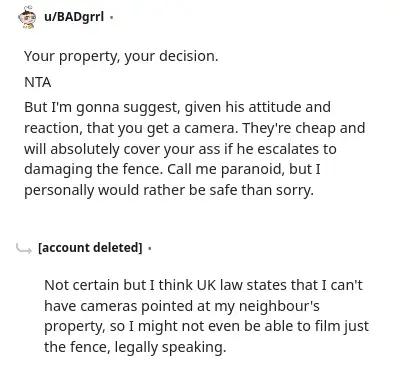
Task: Click the line 'the fence, legally speaking.'
Action: (x=135, y=347)
